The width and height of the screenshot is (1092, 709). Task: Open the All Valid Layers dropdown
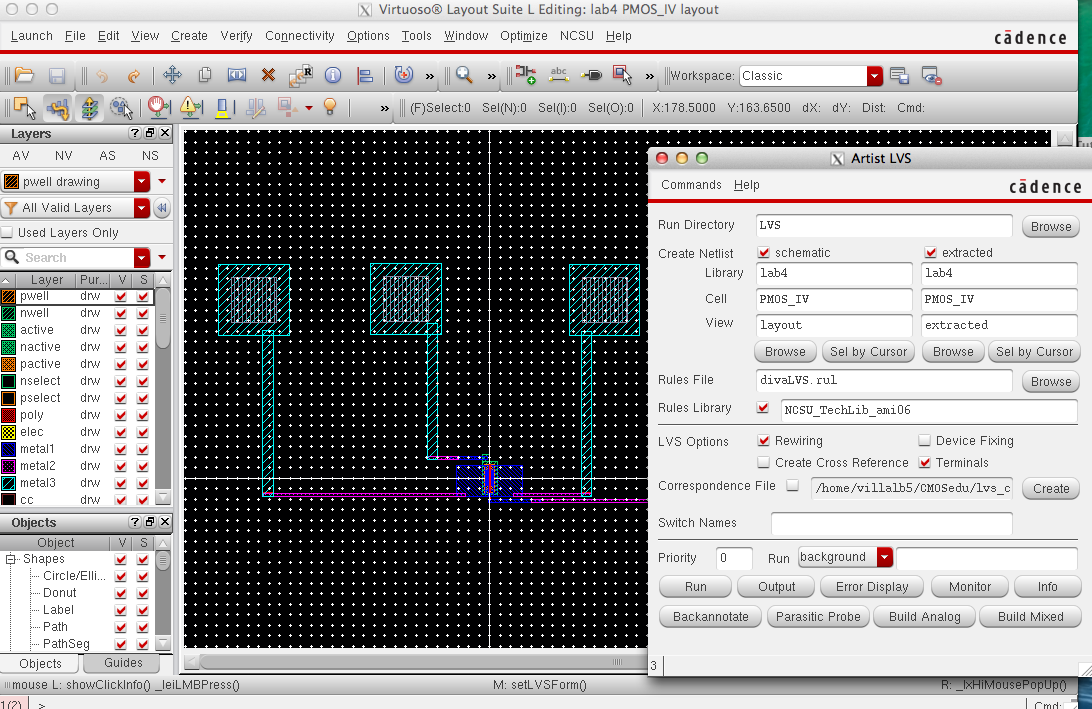click(141, 208)
